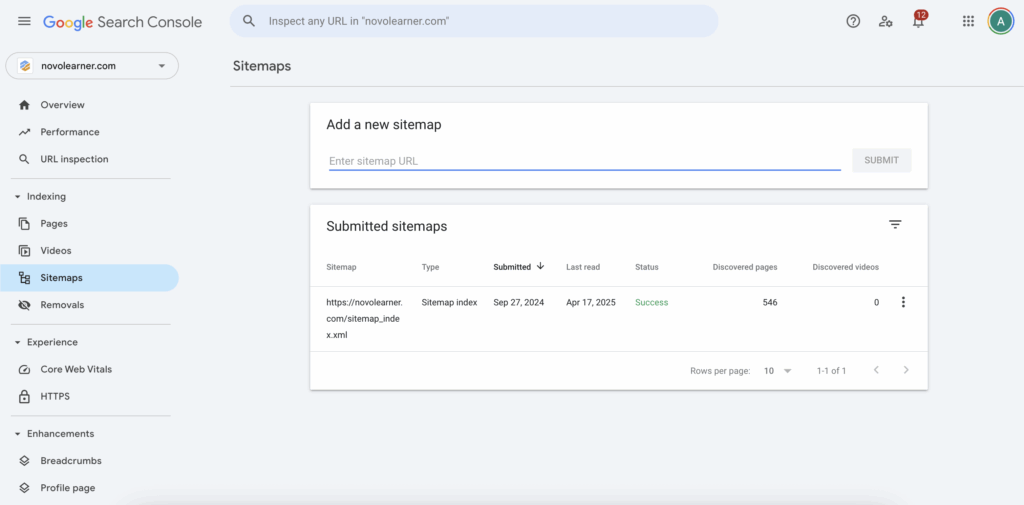Go to previous page of sitemaps table
Screen dimensions: 1024x505
[876, 370]
